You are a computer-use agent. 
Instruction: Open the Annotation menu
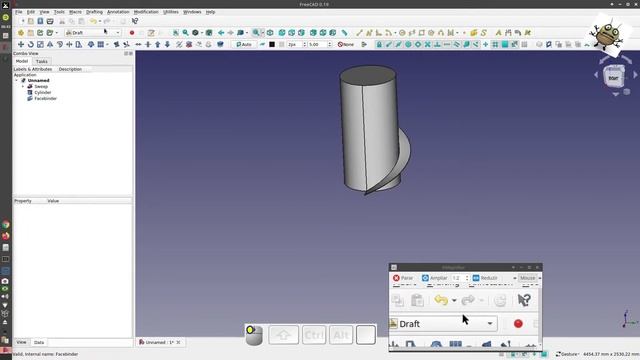pyautogui.click(x=118, y=12)
